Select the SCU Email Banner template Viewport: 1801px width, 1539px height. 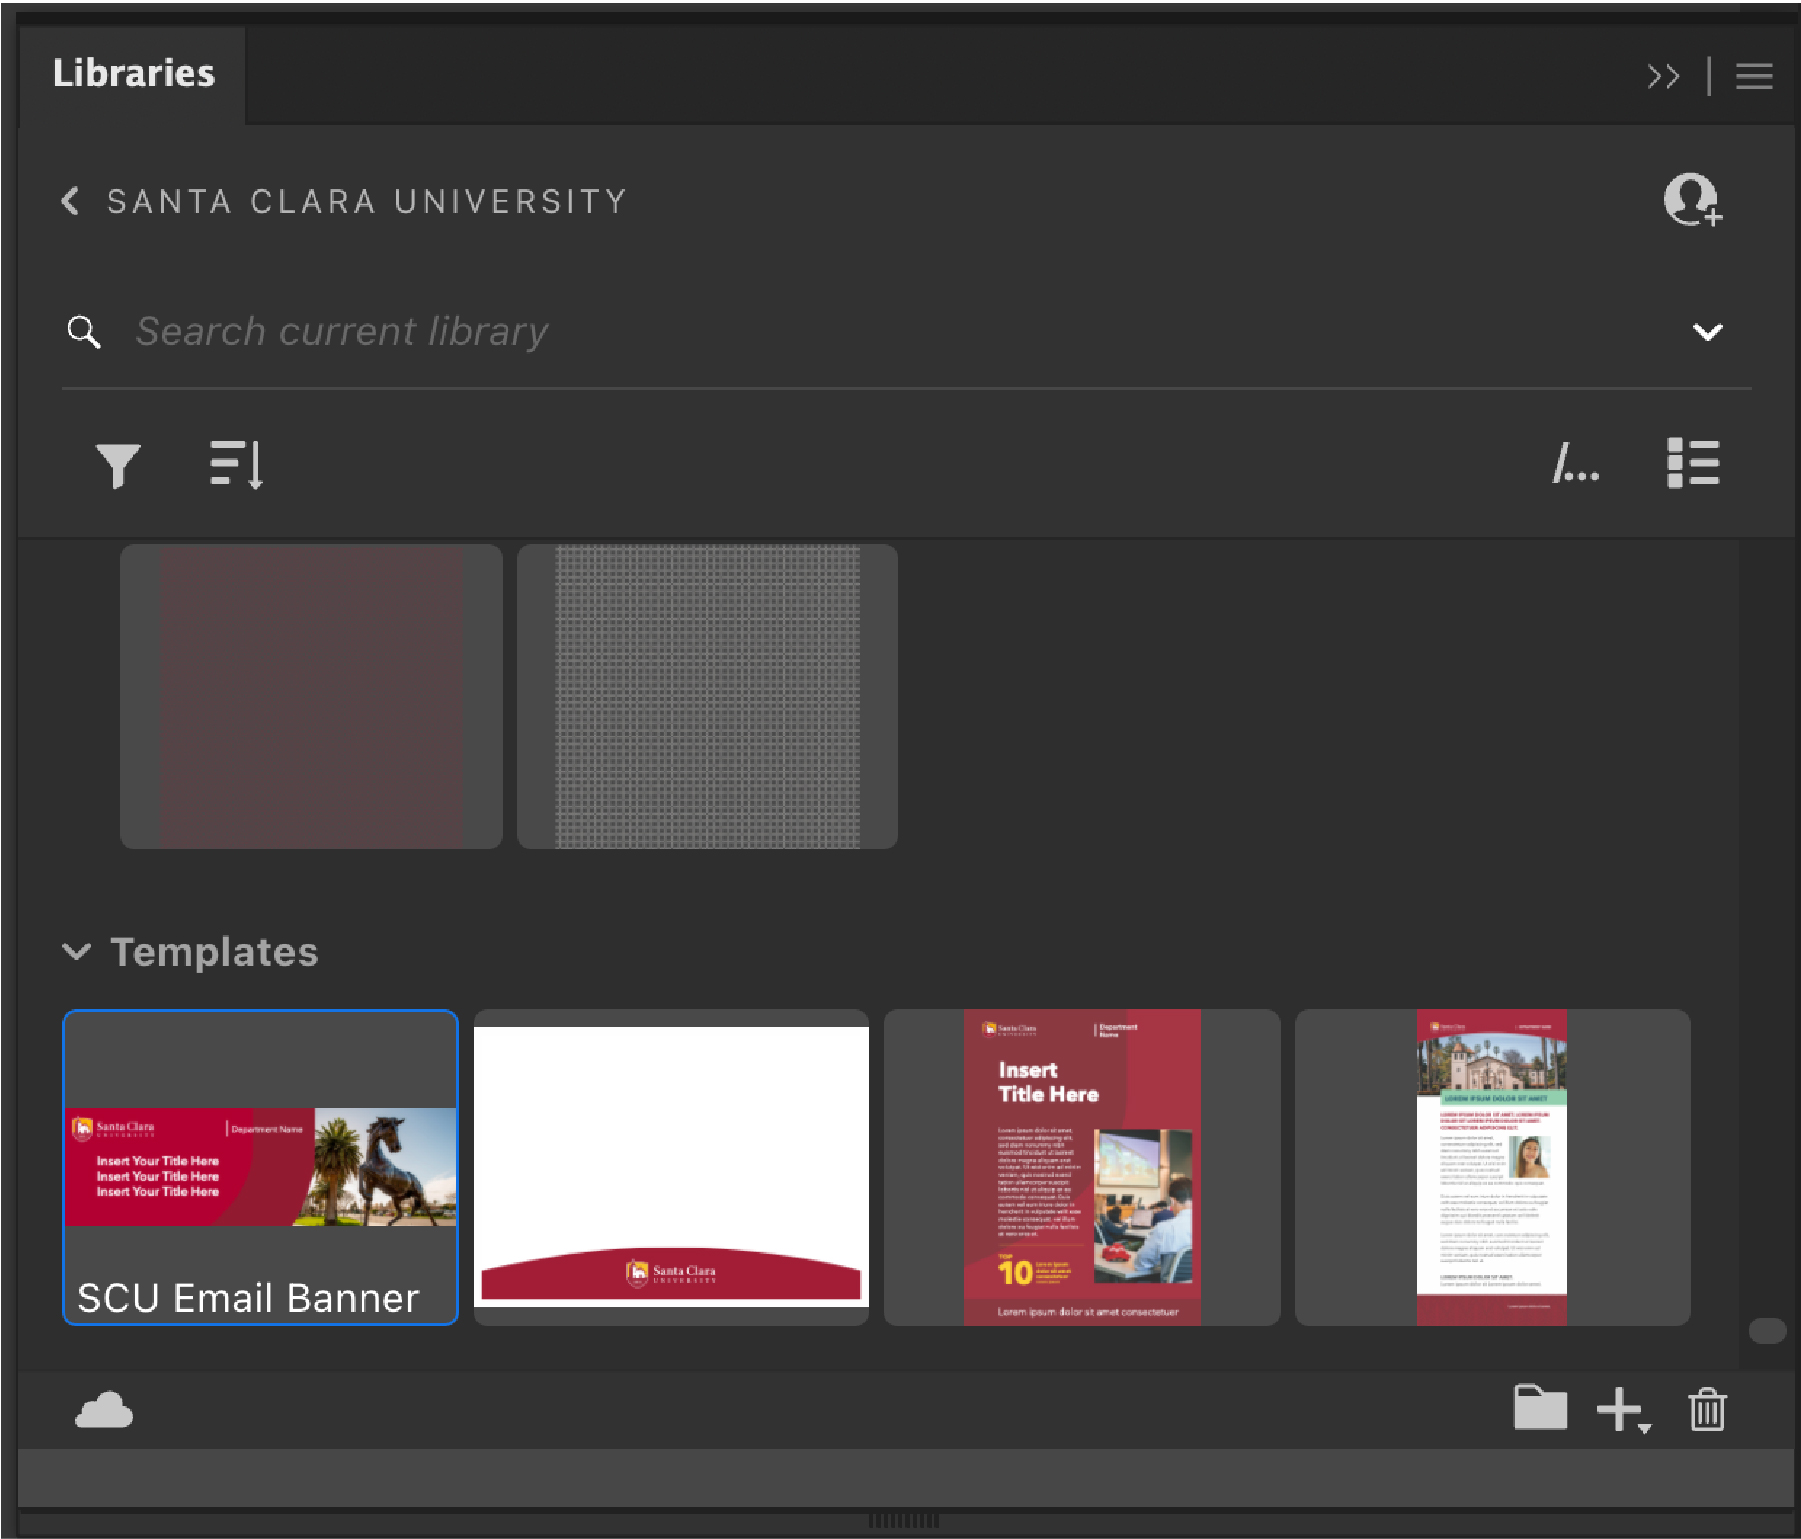(260, 1165)
